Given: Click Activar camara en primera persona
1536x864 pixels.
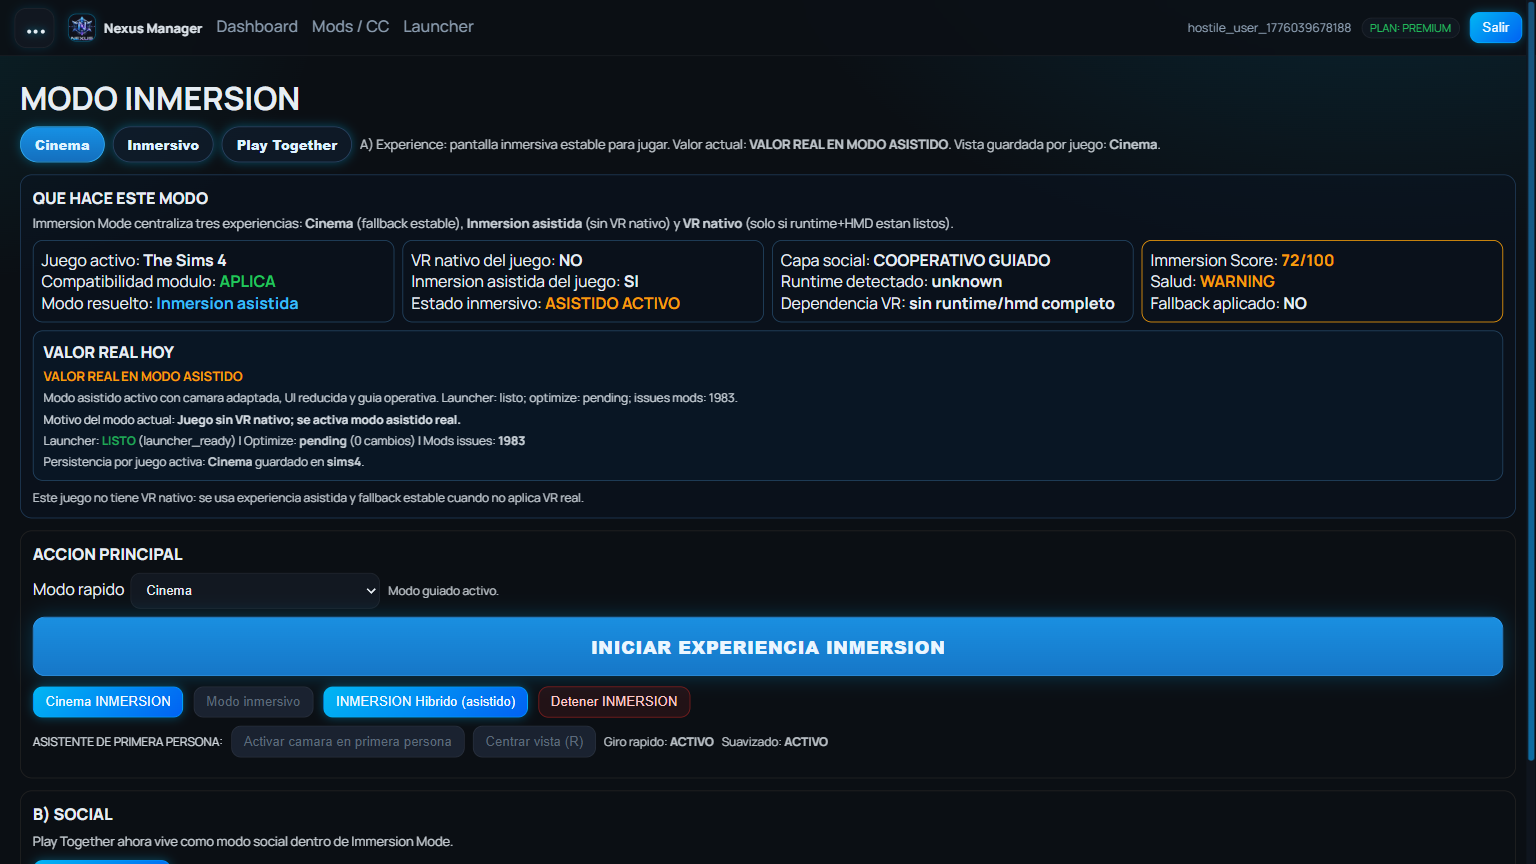Looking at the screenshot, I should [x=348, y=742].
